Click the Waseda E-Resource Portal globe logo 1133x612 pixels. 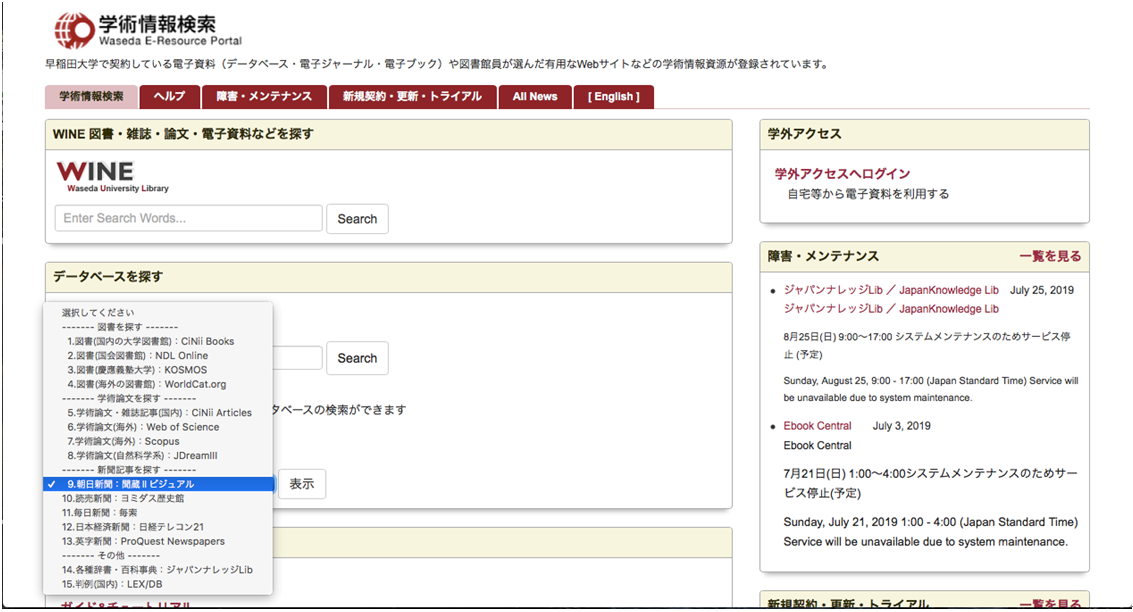coord(74,30)
